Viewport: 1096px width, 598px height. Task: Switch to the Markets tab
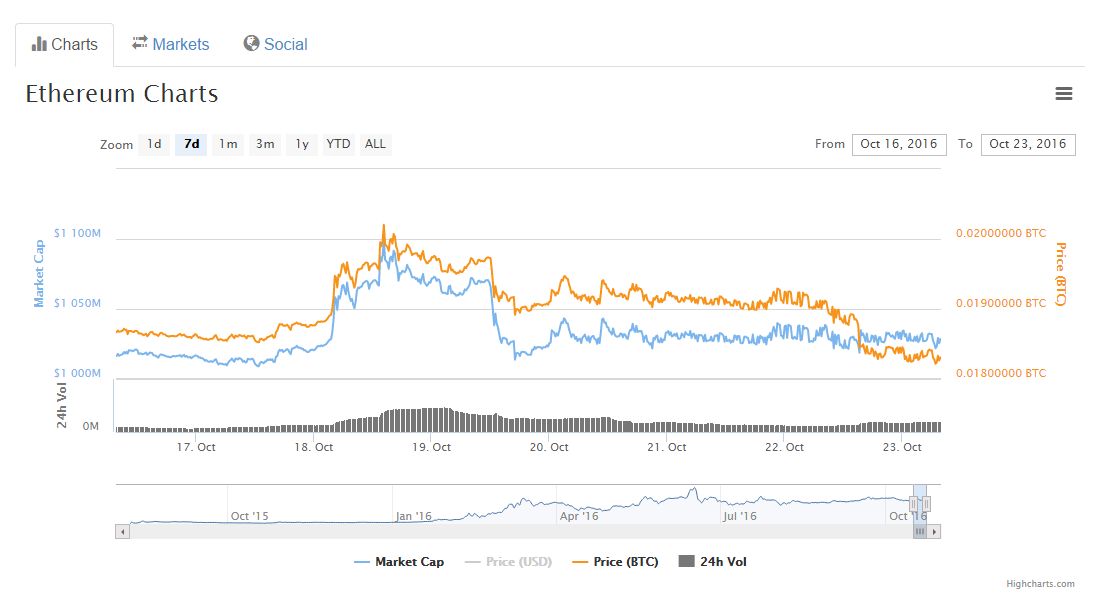pyautogui.click(x=171, y=44)
